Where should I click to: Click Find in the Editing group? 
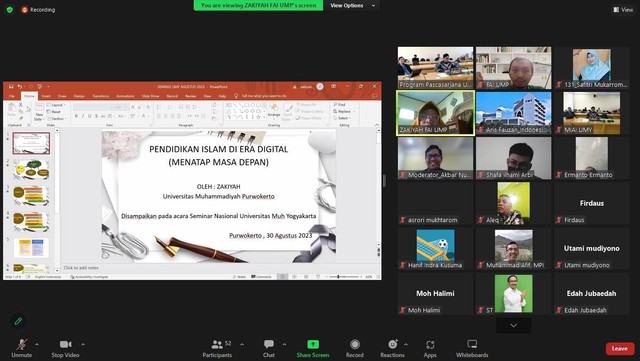(x=340, y=105)
